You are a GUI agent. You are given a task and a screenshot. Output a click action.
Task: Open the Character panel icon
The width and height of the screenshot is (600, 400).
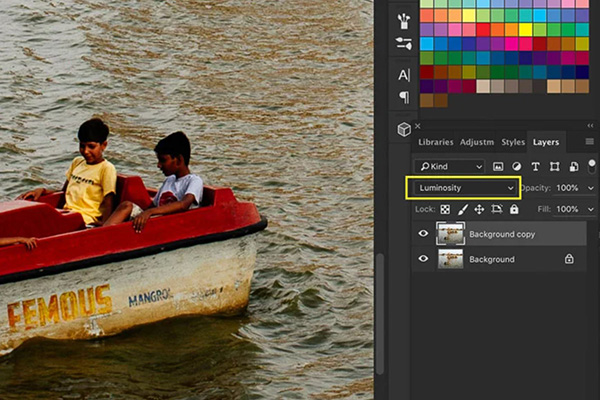[x=404, y=75]
